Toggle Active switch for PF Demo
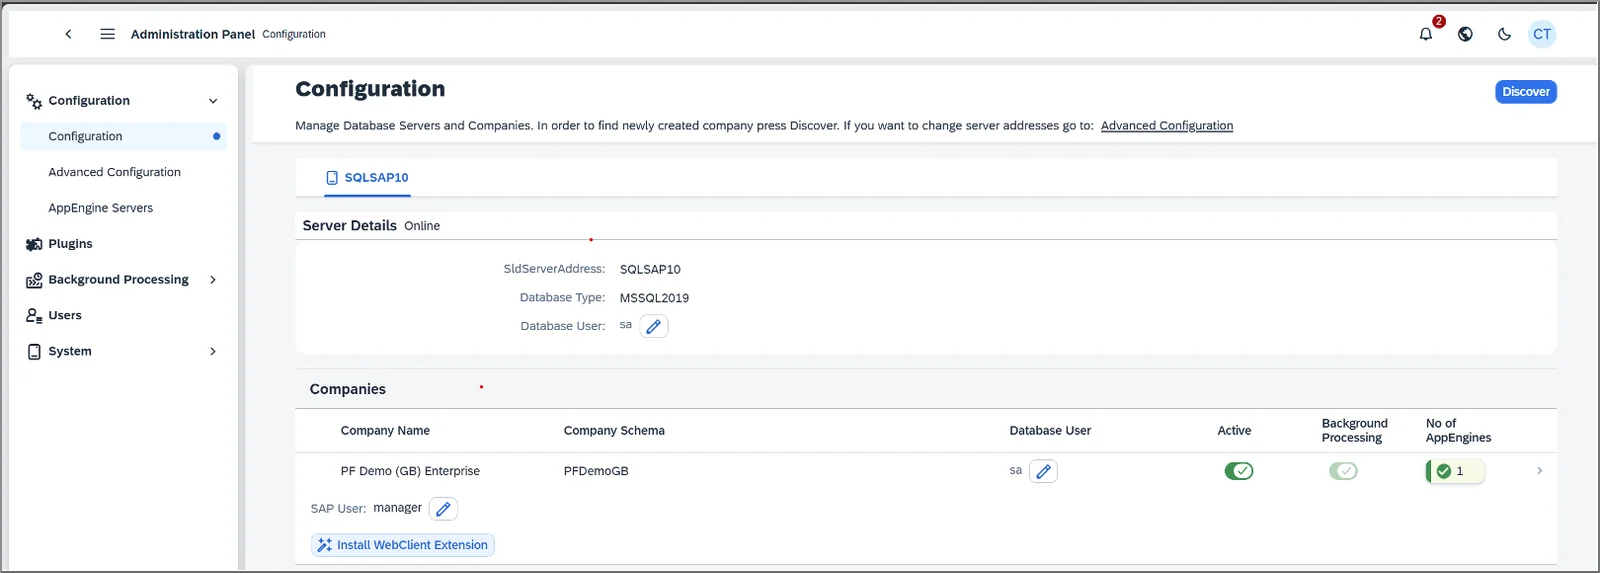The image size is (1600, 573). click(1239, 471)
